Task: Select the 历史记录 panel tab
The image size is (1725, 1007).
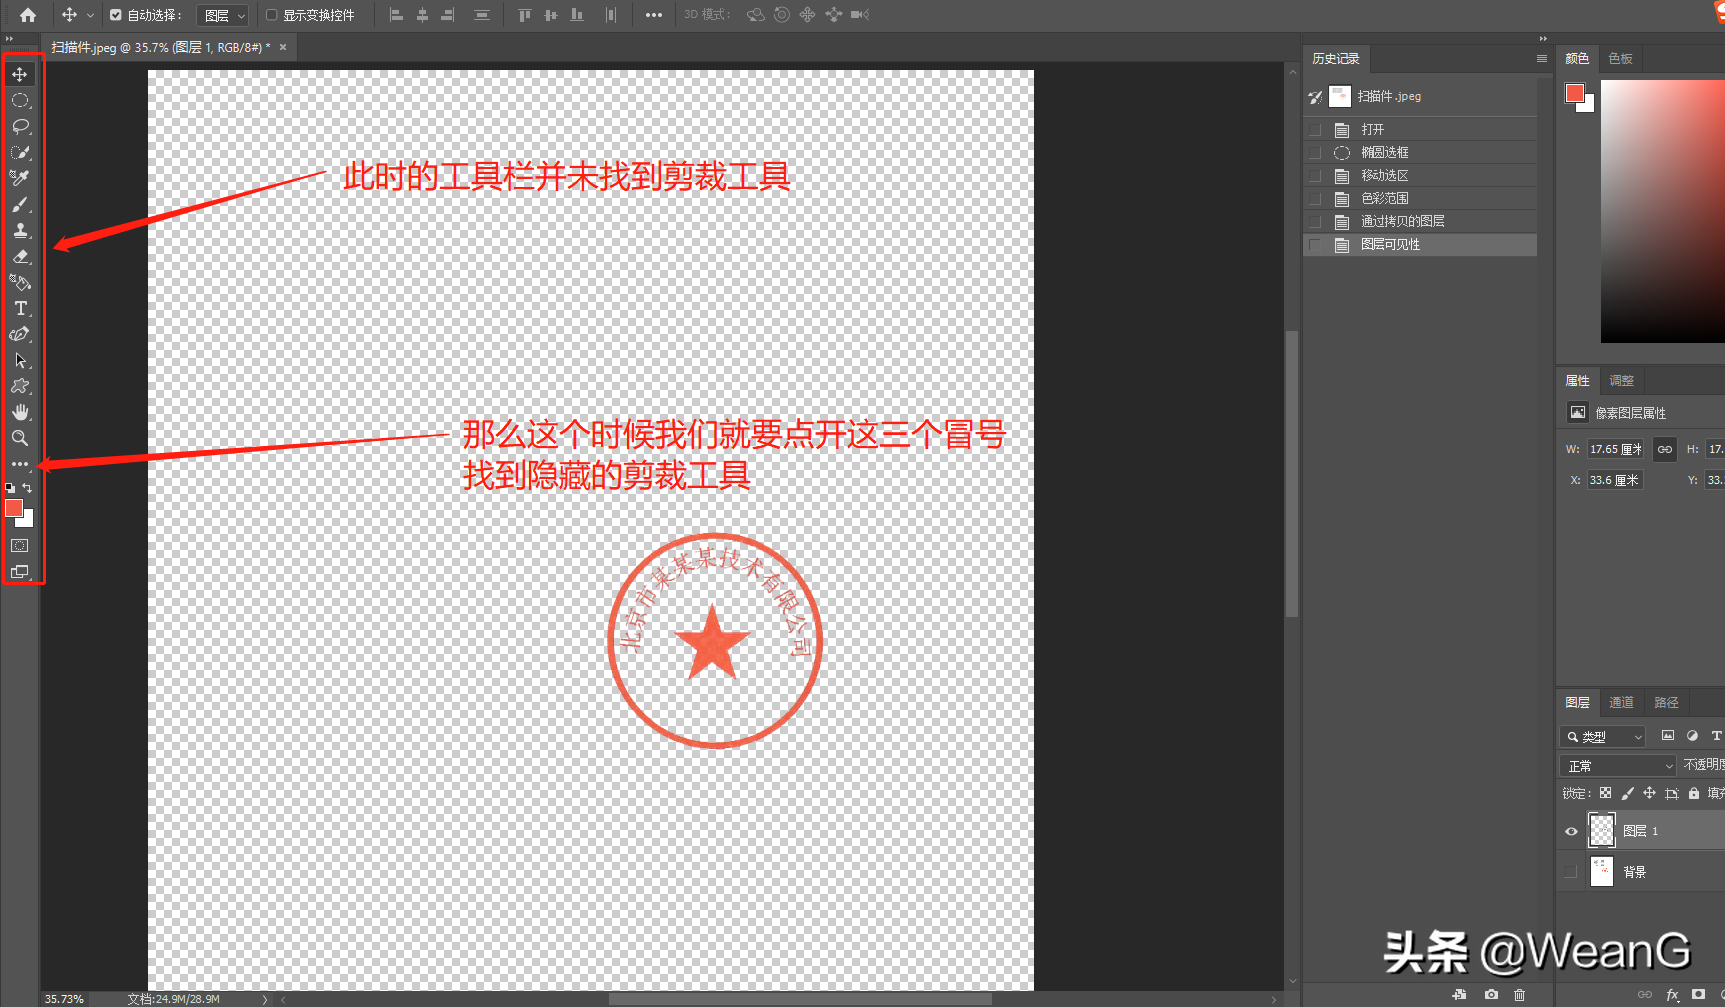Action: coord(1336,59)
